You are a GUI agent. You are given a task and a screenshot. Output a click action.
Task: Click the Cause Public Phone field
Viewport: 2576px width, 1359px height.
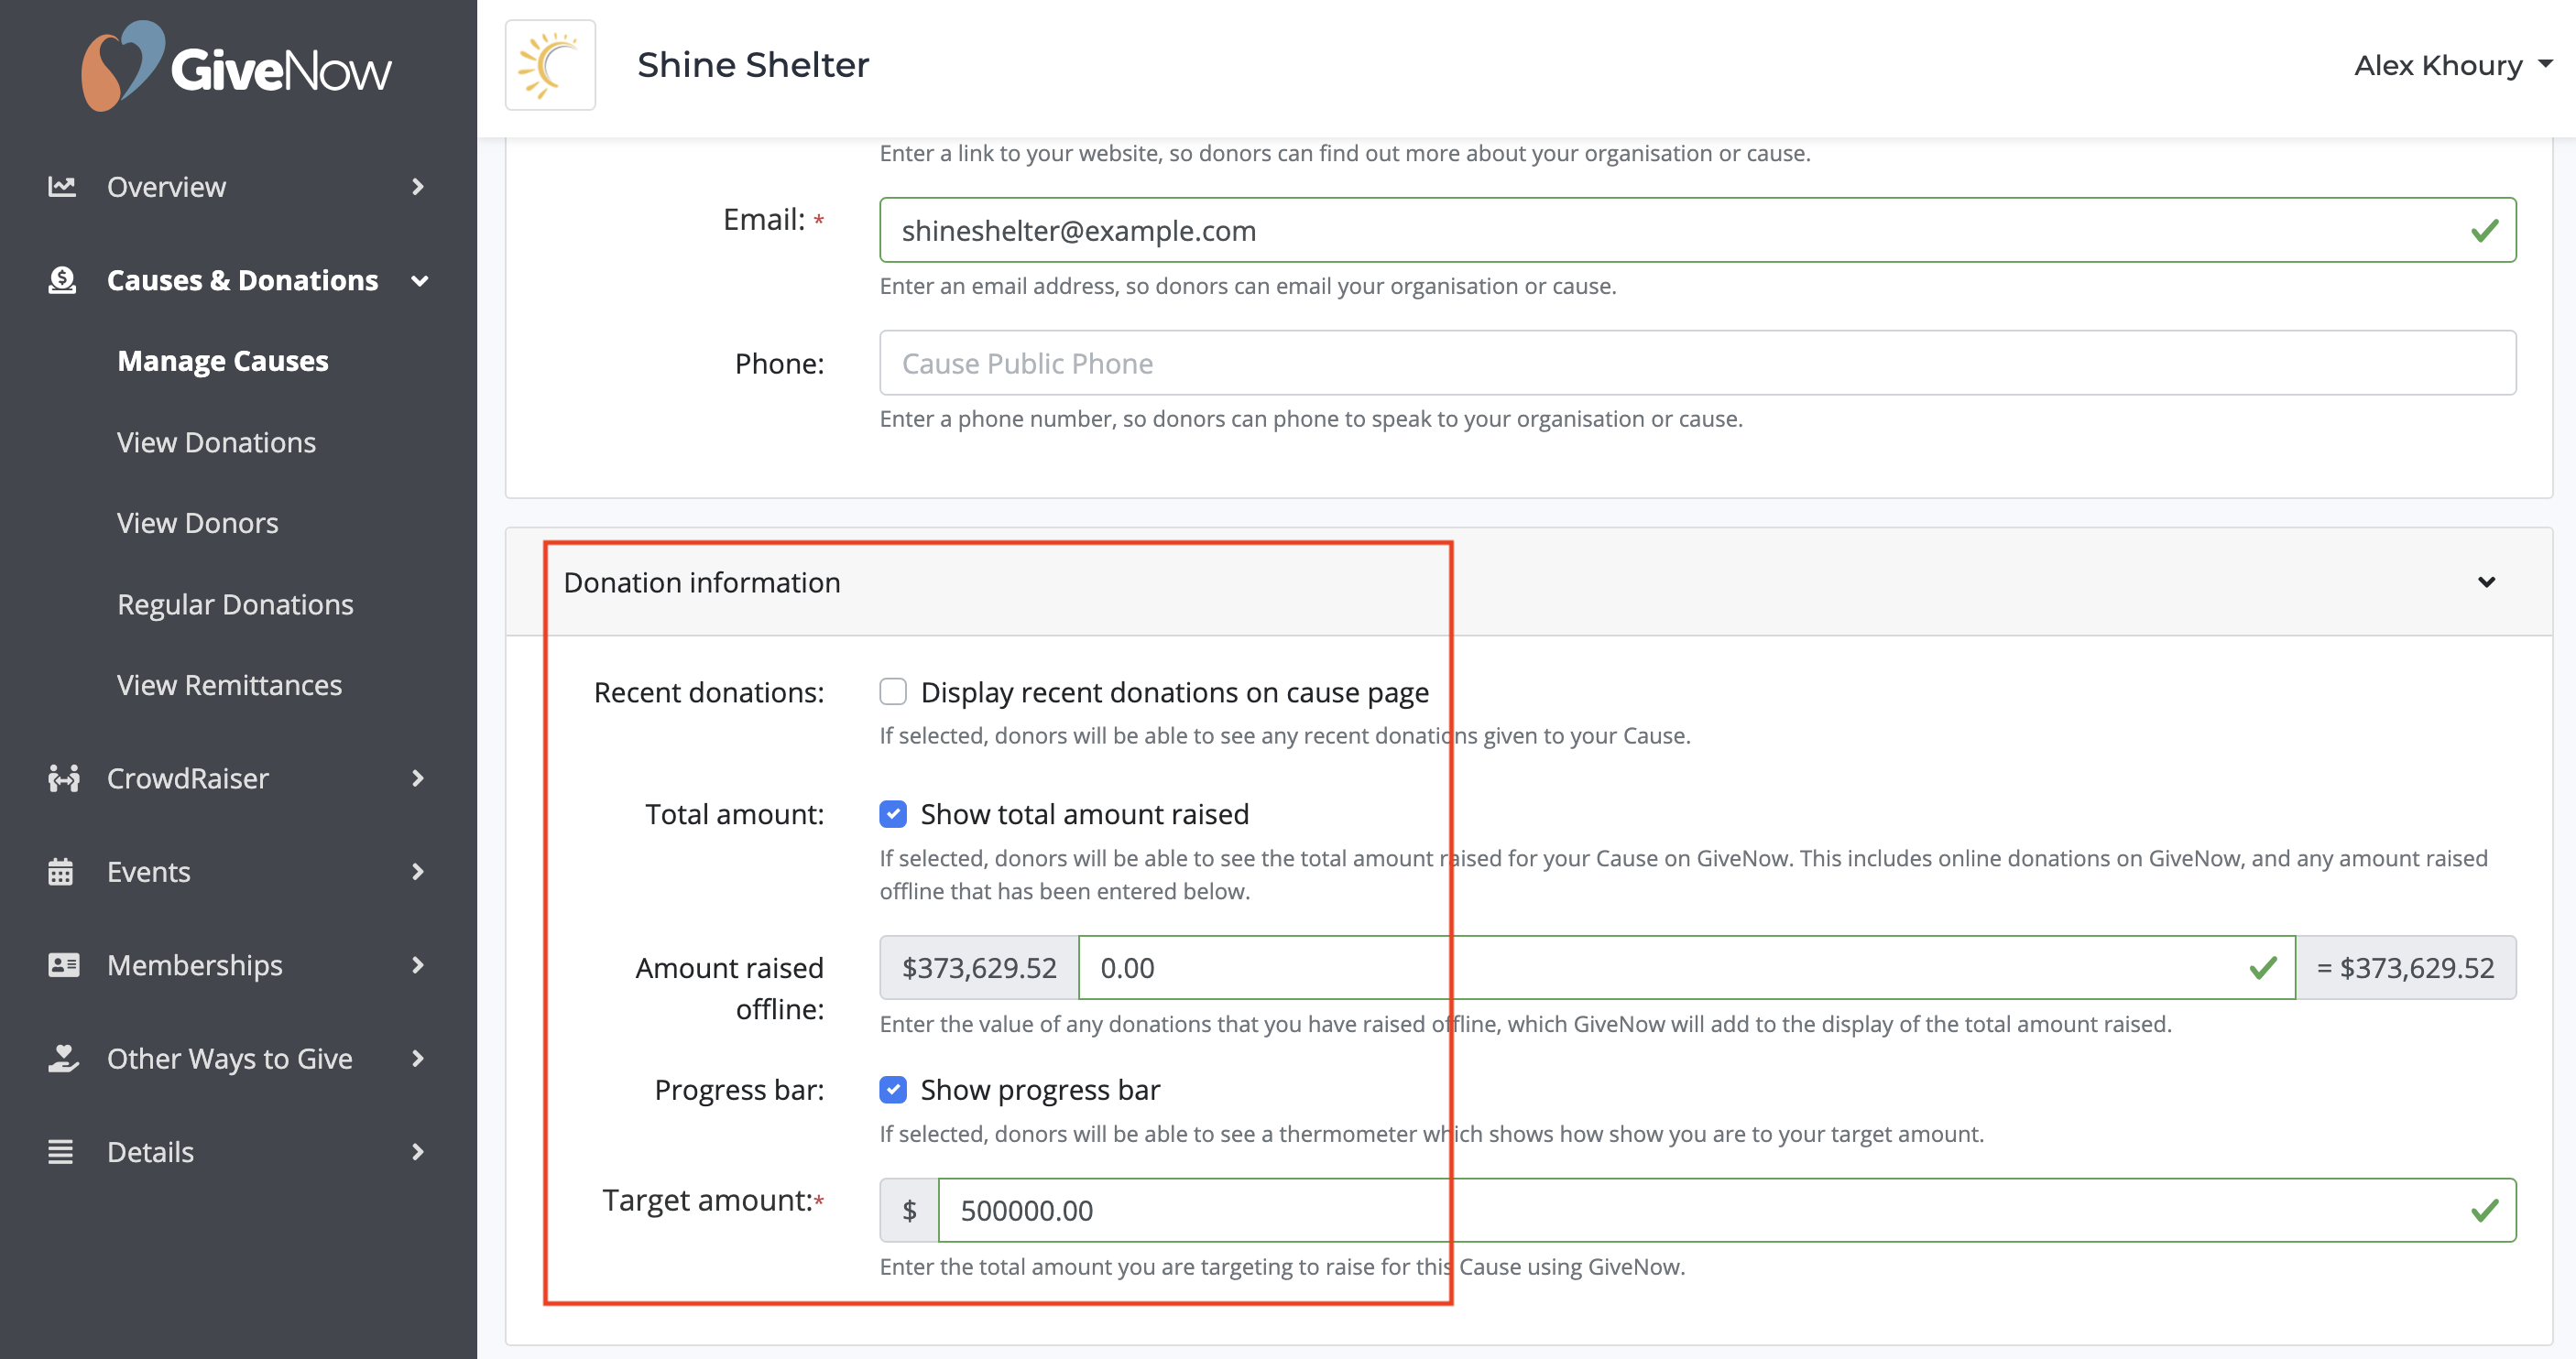click(1697, 363)
